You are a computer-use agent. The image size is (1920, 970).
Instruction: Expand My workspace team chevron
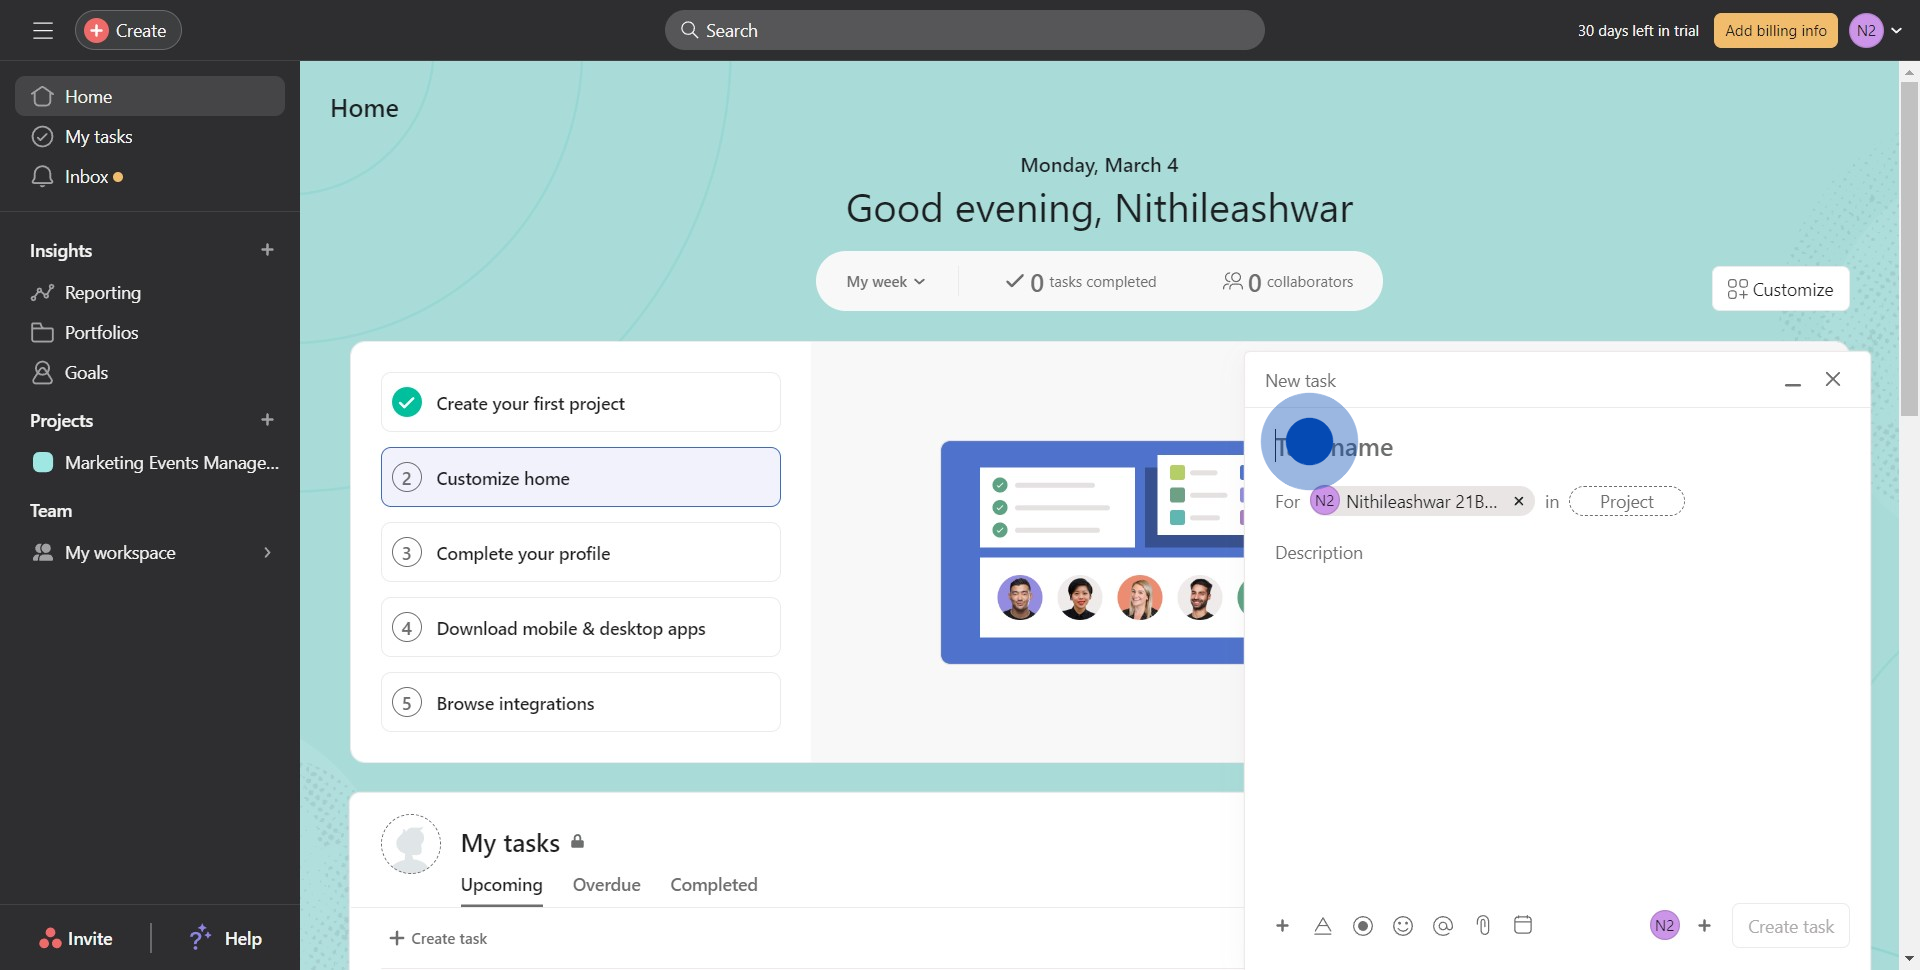tap(267, 553)
